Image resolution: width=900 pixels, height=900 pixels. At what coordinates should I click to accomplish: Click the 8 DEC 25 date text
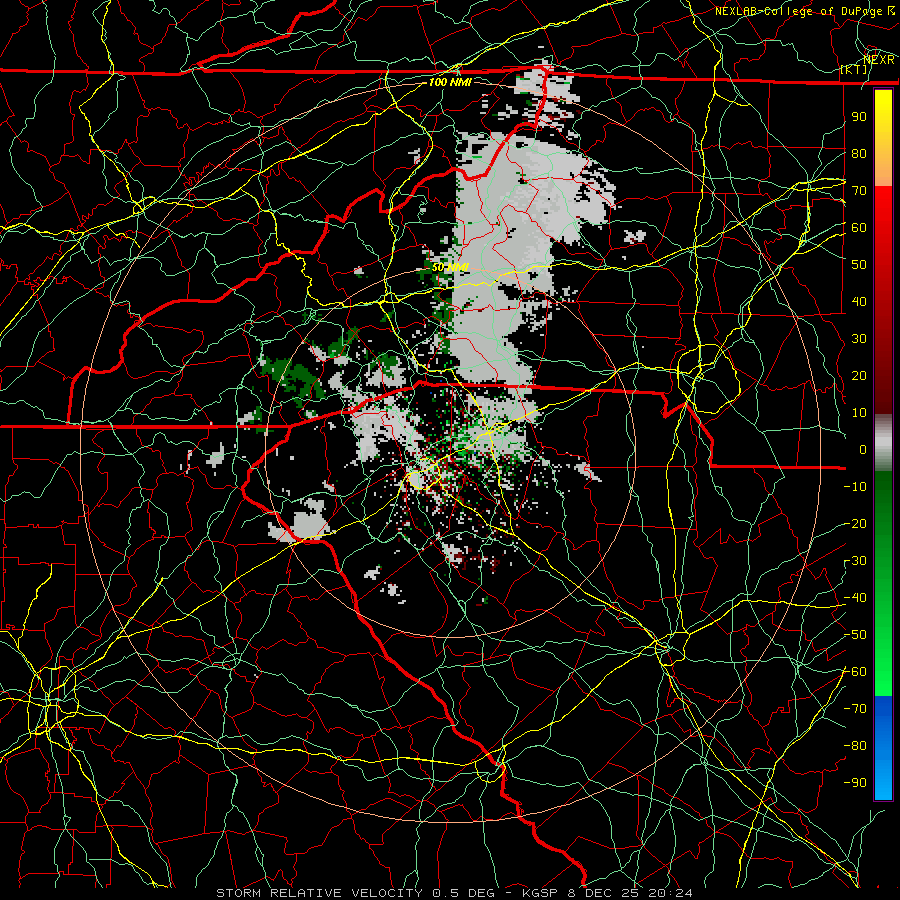pyautogui.click(x=603, y=893)
